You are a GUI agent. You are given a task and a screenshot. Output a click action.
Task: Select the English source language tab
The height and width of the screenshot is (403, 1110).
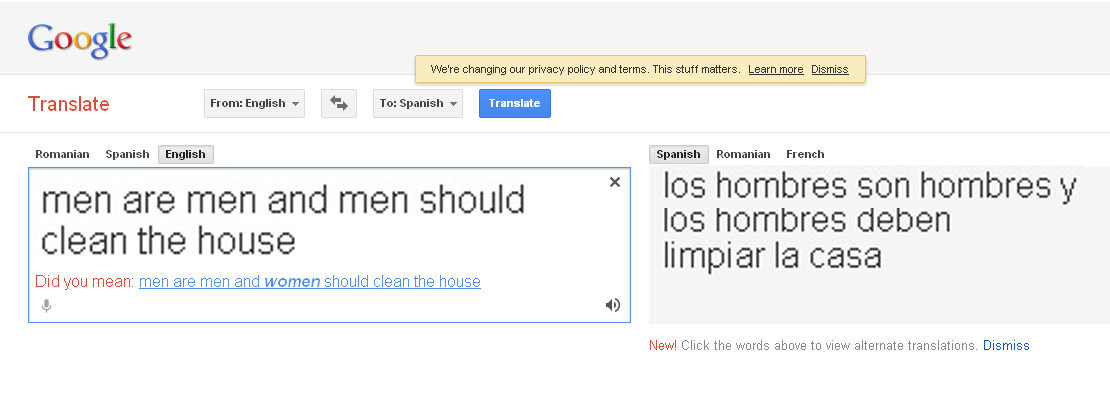185,154
